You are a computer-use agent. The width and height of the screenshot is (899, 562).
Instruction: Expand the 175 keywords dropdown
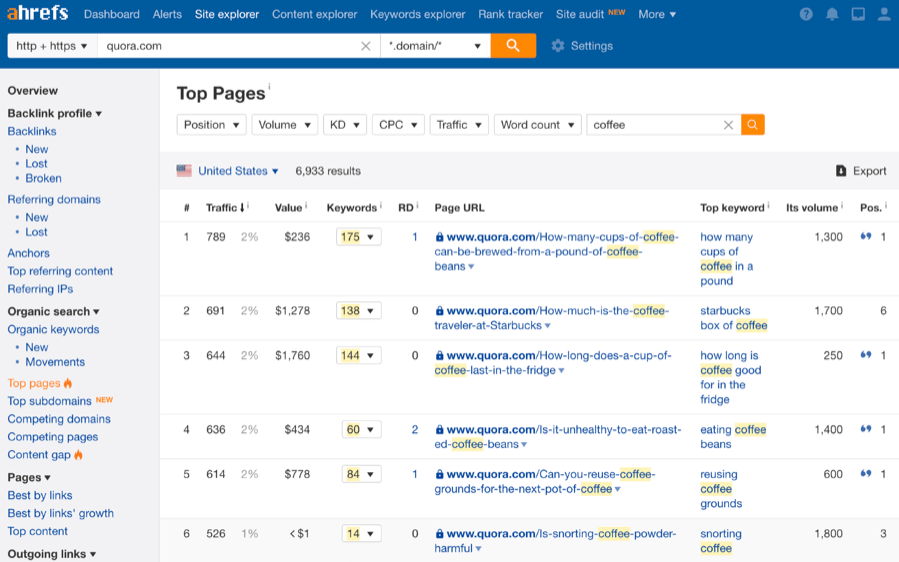pyautogui.click(x=358, y=237)
